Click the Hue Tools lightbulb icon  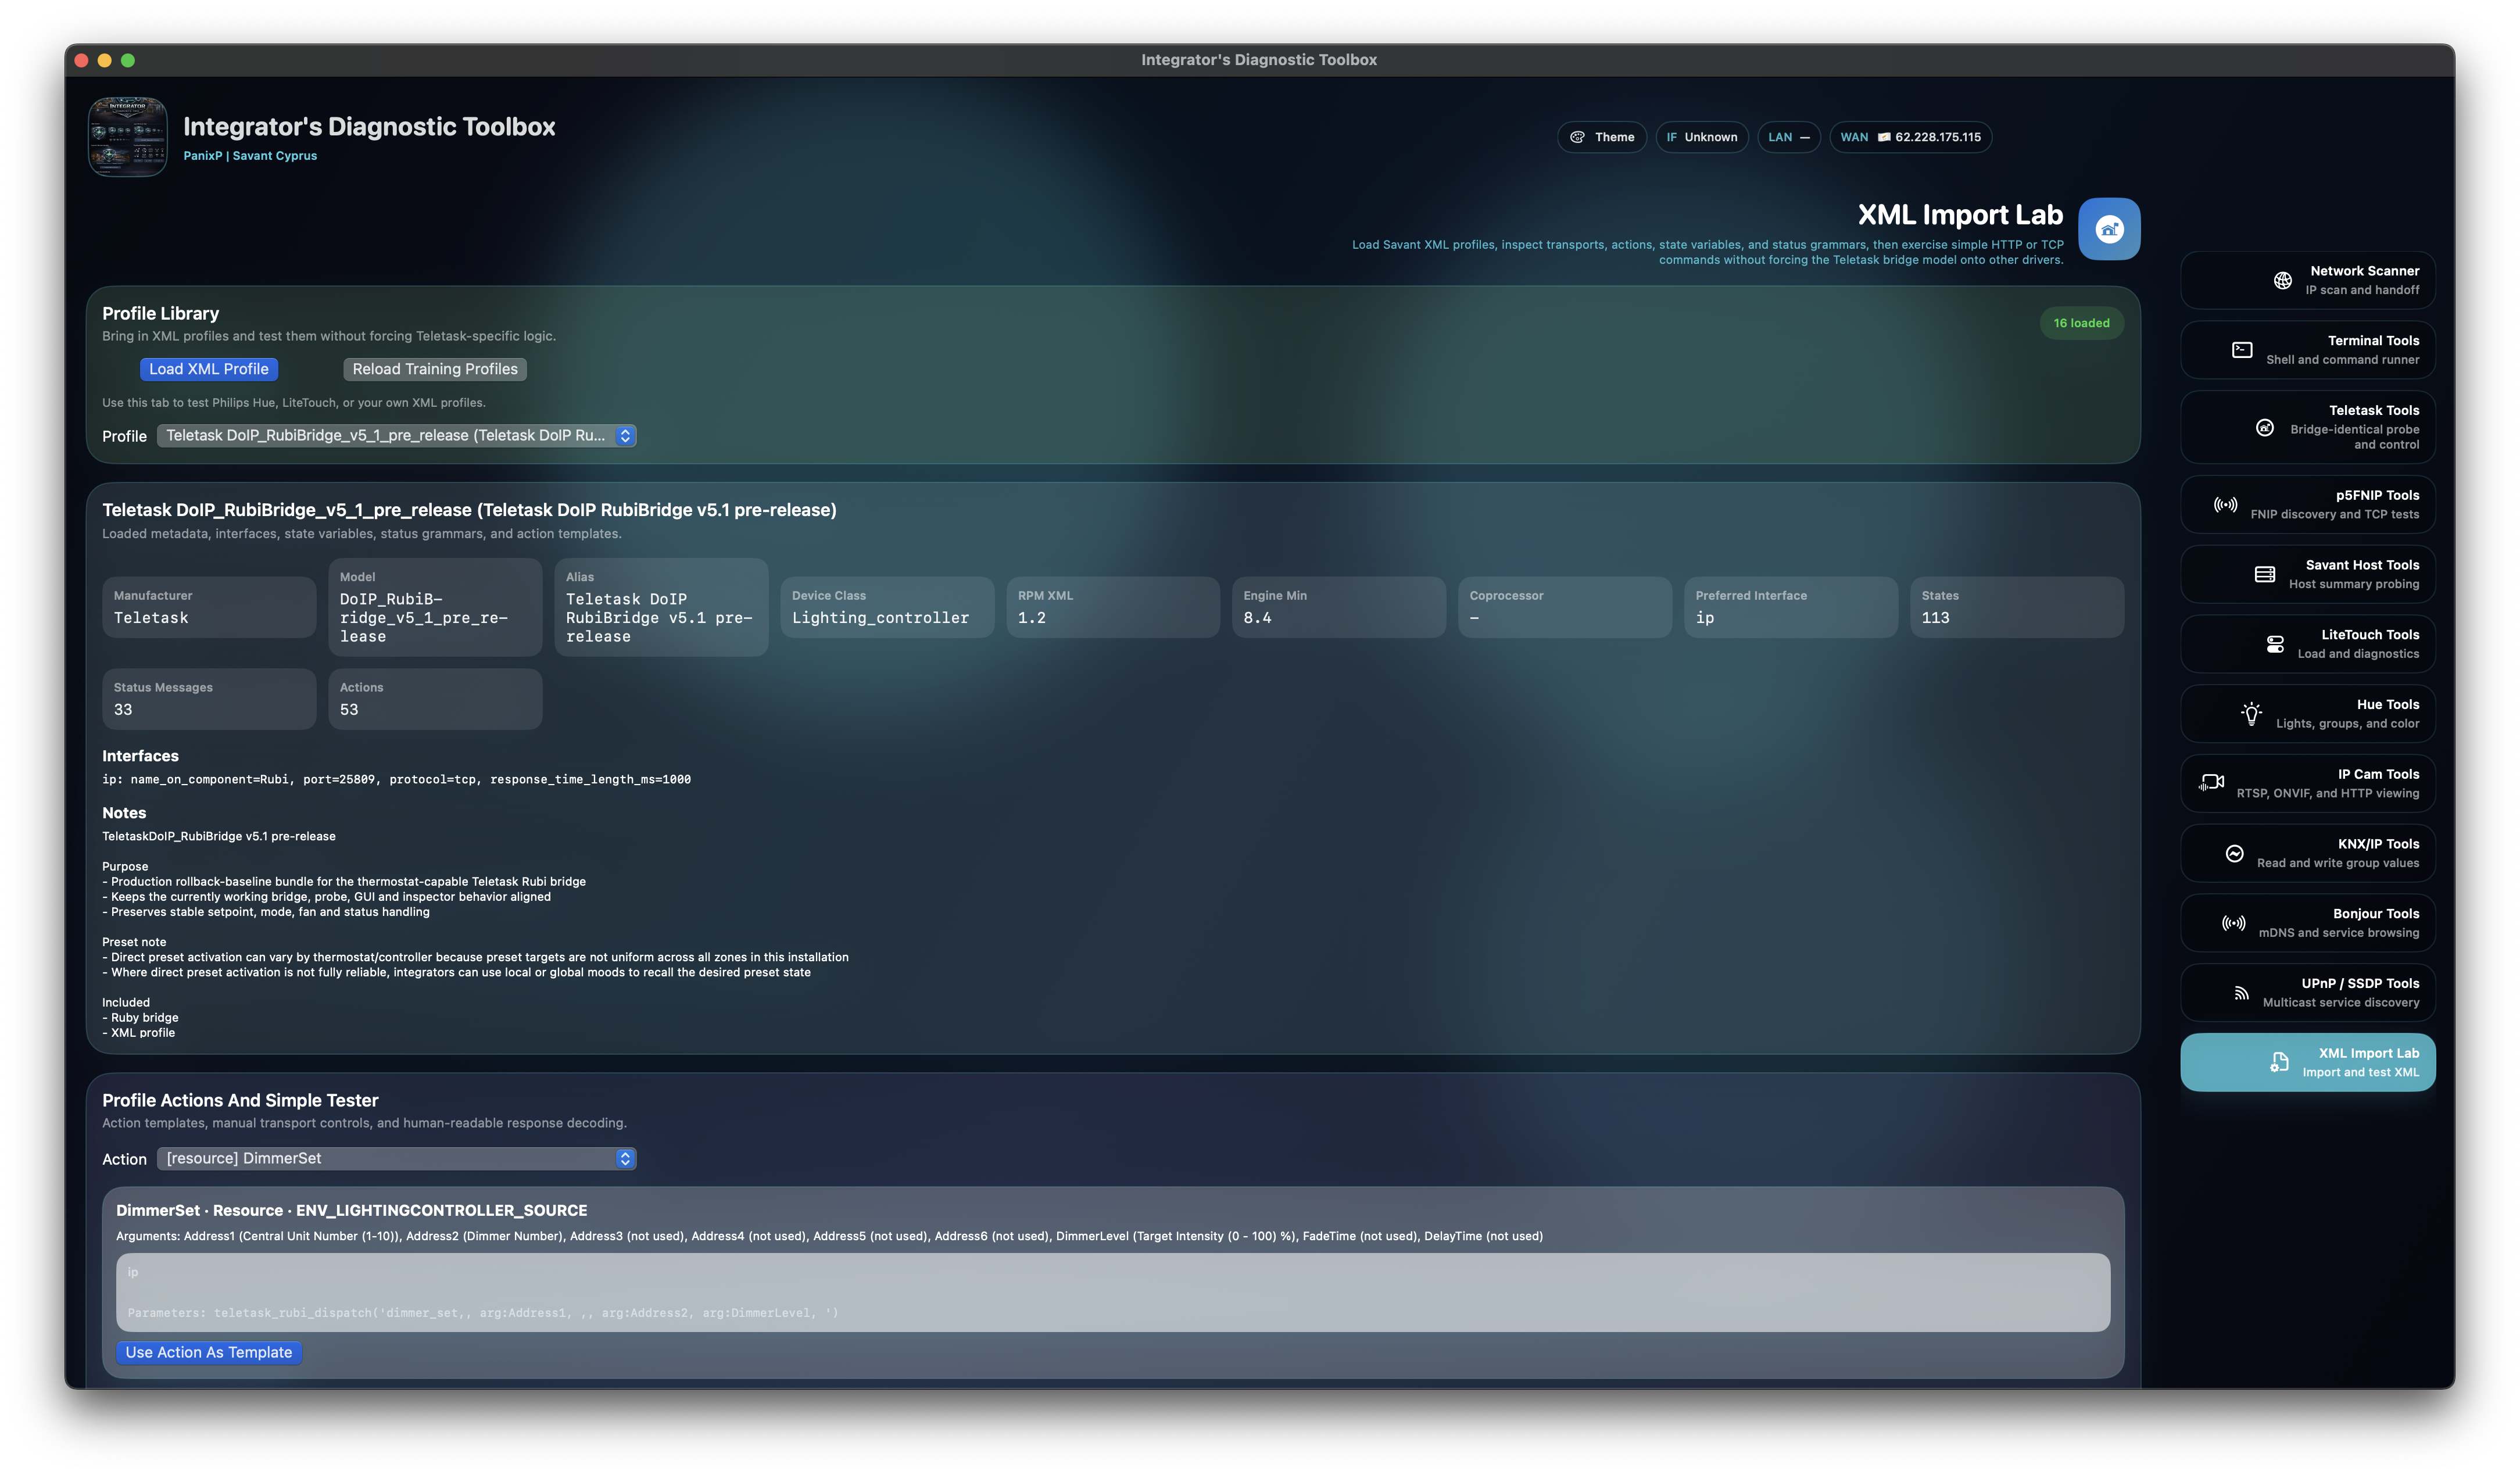2251,714
